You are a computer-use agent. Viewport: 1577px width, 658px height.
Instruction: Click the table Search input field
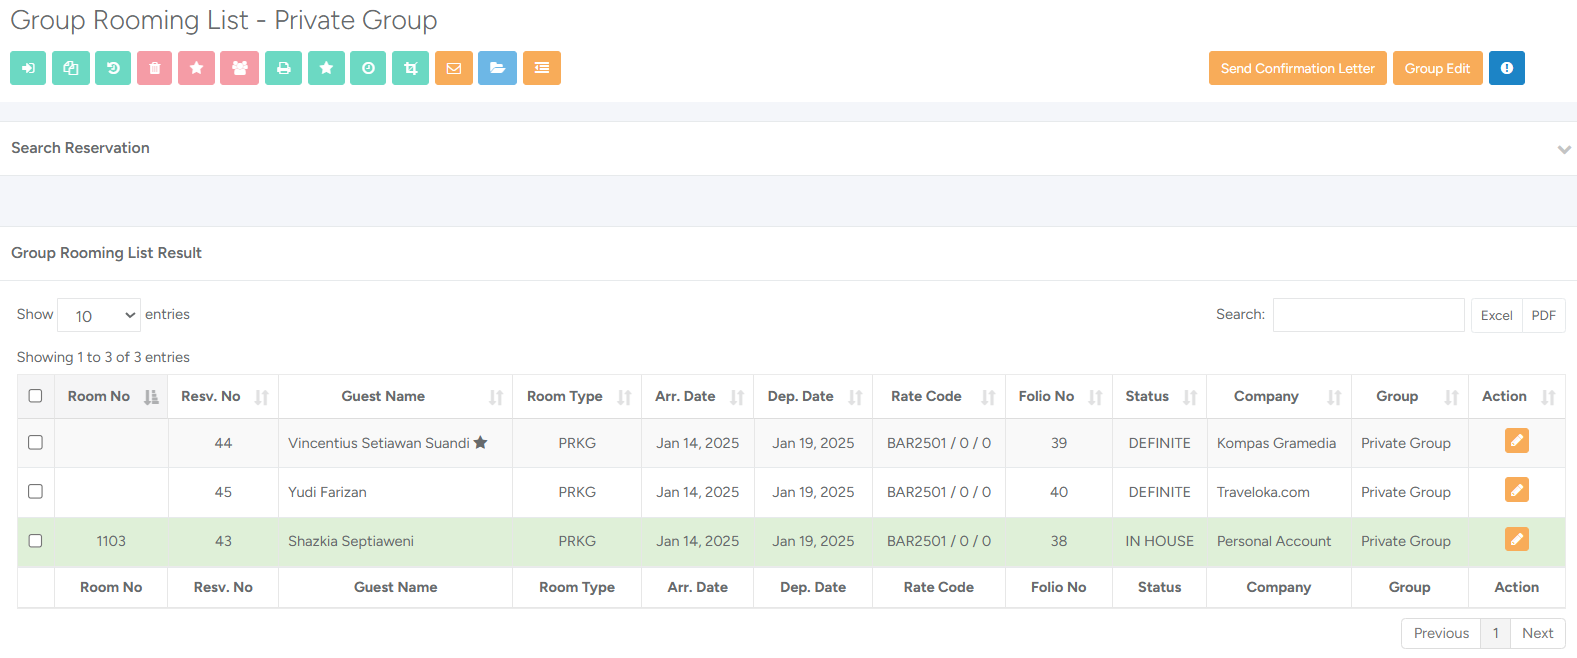[x=1368, y=315]
